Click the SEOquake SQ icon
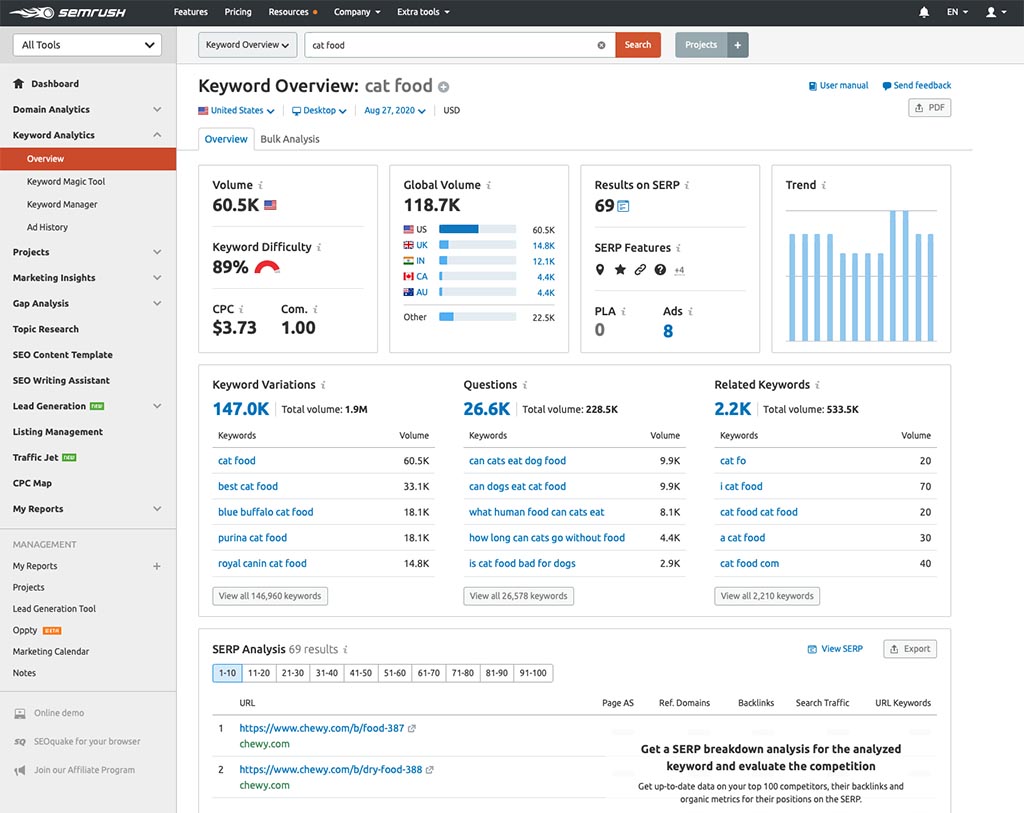This screenshot has width=1024, height=813. coord(20,742)
